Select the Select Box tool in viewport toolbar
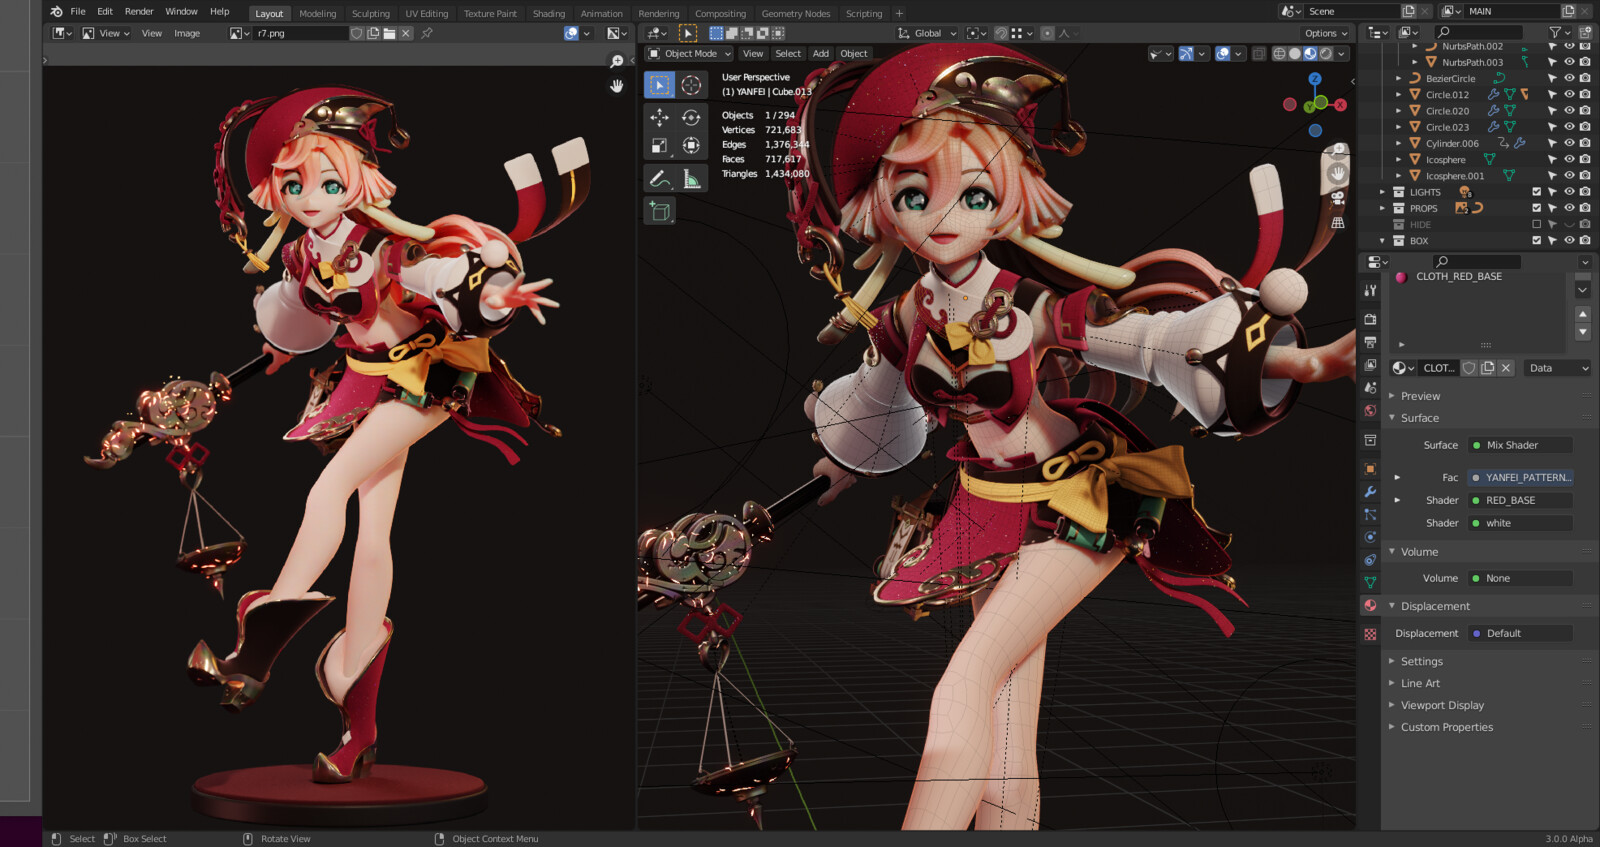The width and height of the screenshot is (1600, 847). [659, 85]
